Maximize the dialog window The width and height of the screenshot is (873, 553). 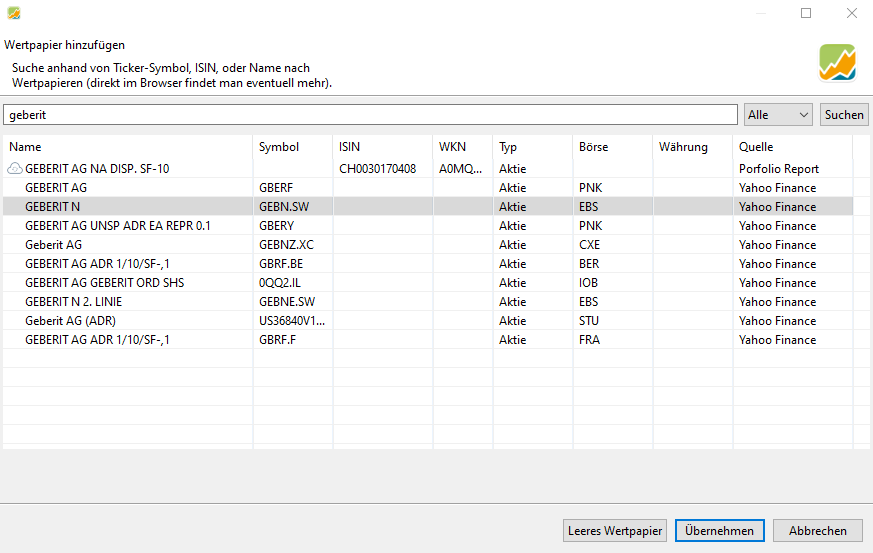click(x=806, y=14)
